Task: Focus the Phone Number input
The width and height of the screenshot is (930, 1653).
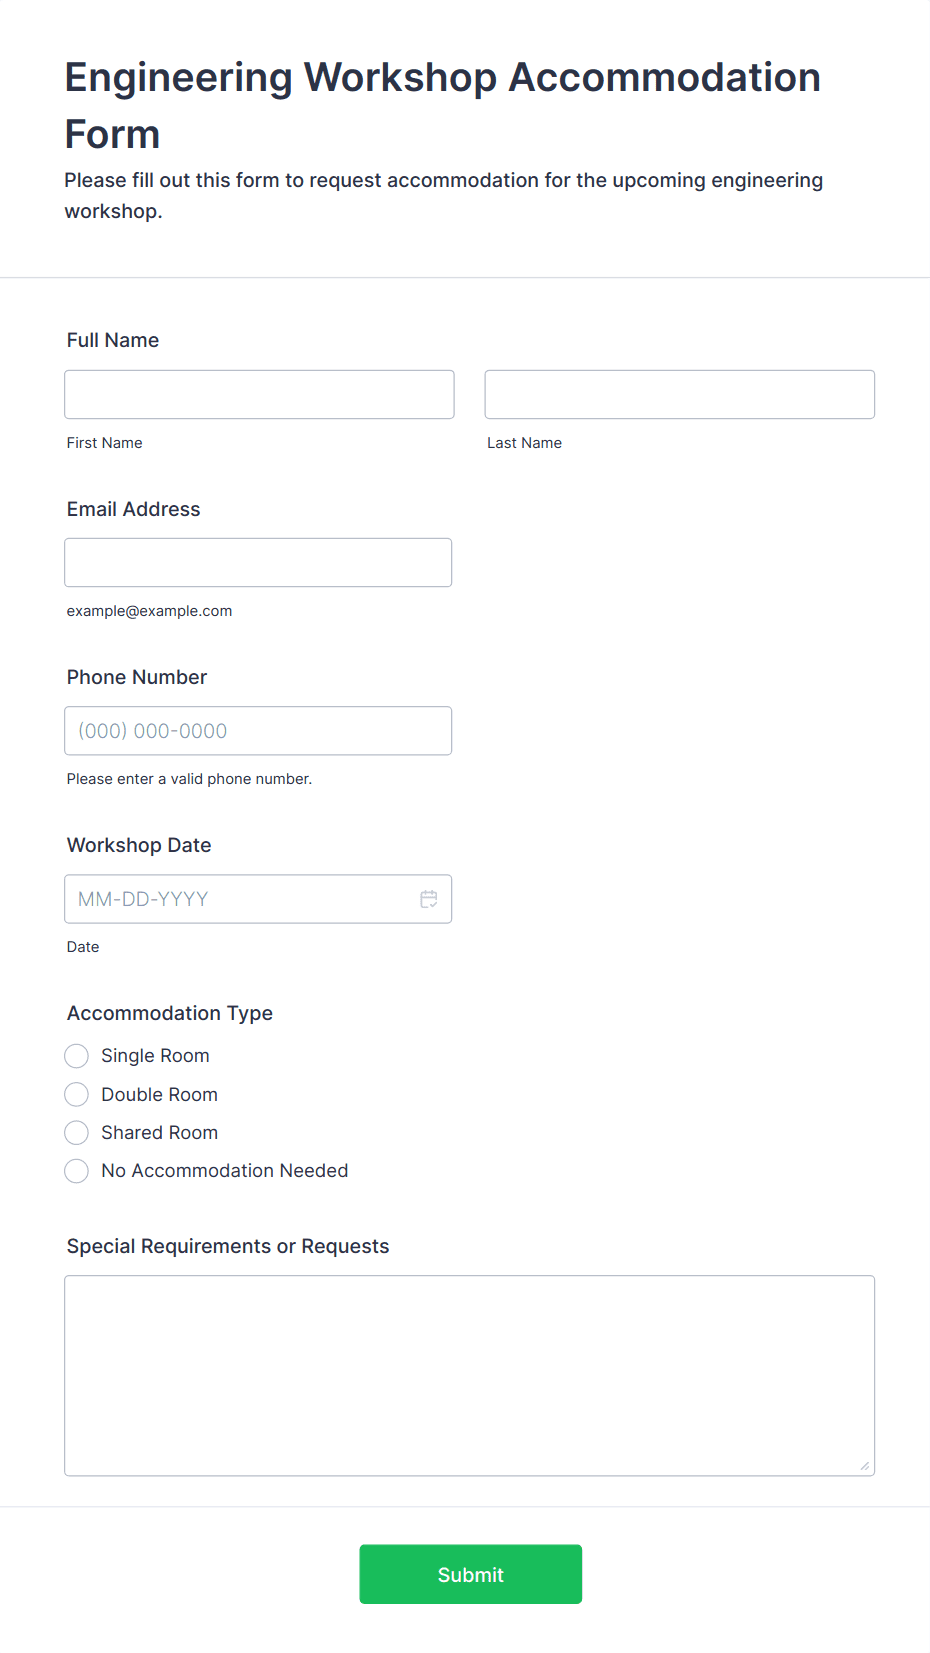Action: pyautogui.click(x=258, y=730)
